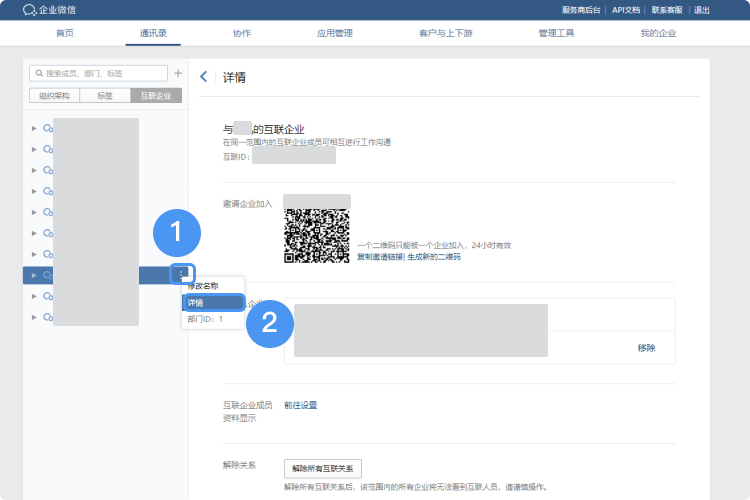750x500 pixels.
Task: Open 应用管理 in the top navigation
Action: click(334, 33)
